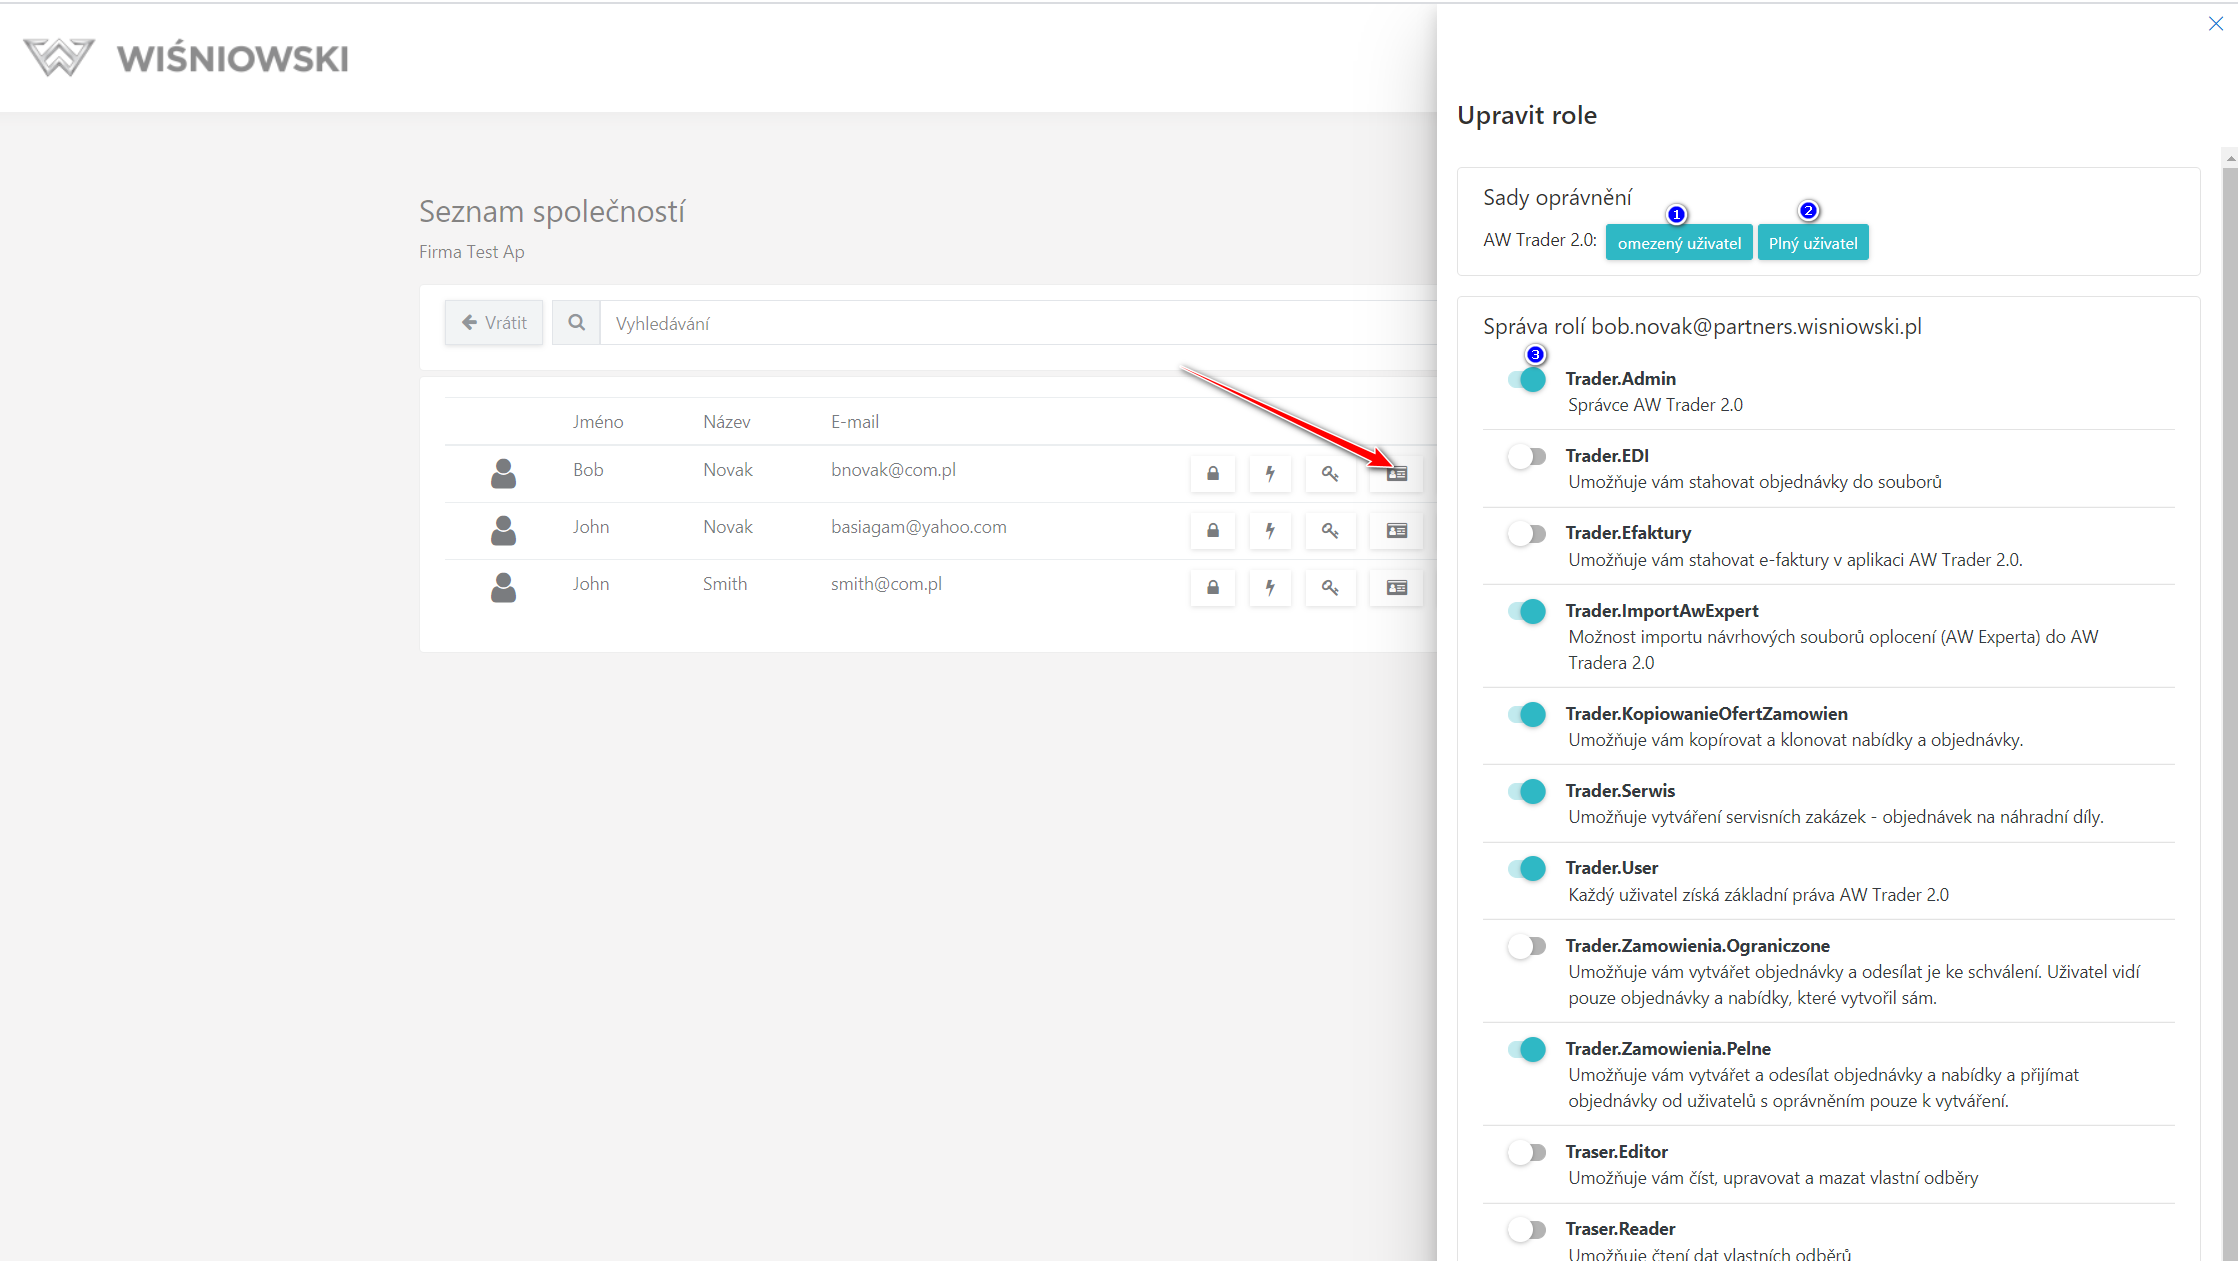The image size is (2238, 1261).
Task: Disable the Trader.Admin role toggle
Action: pos(1526,380)
